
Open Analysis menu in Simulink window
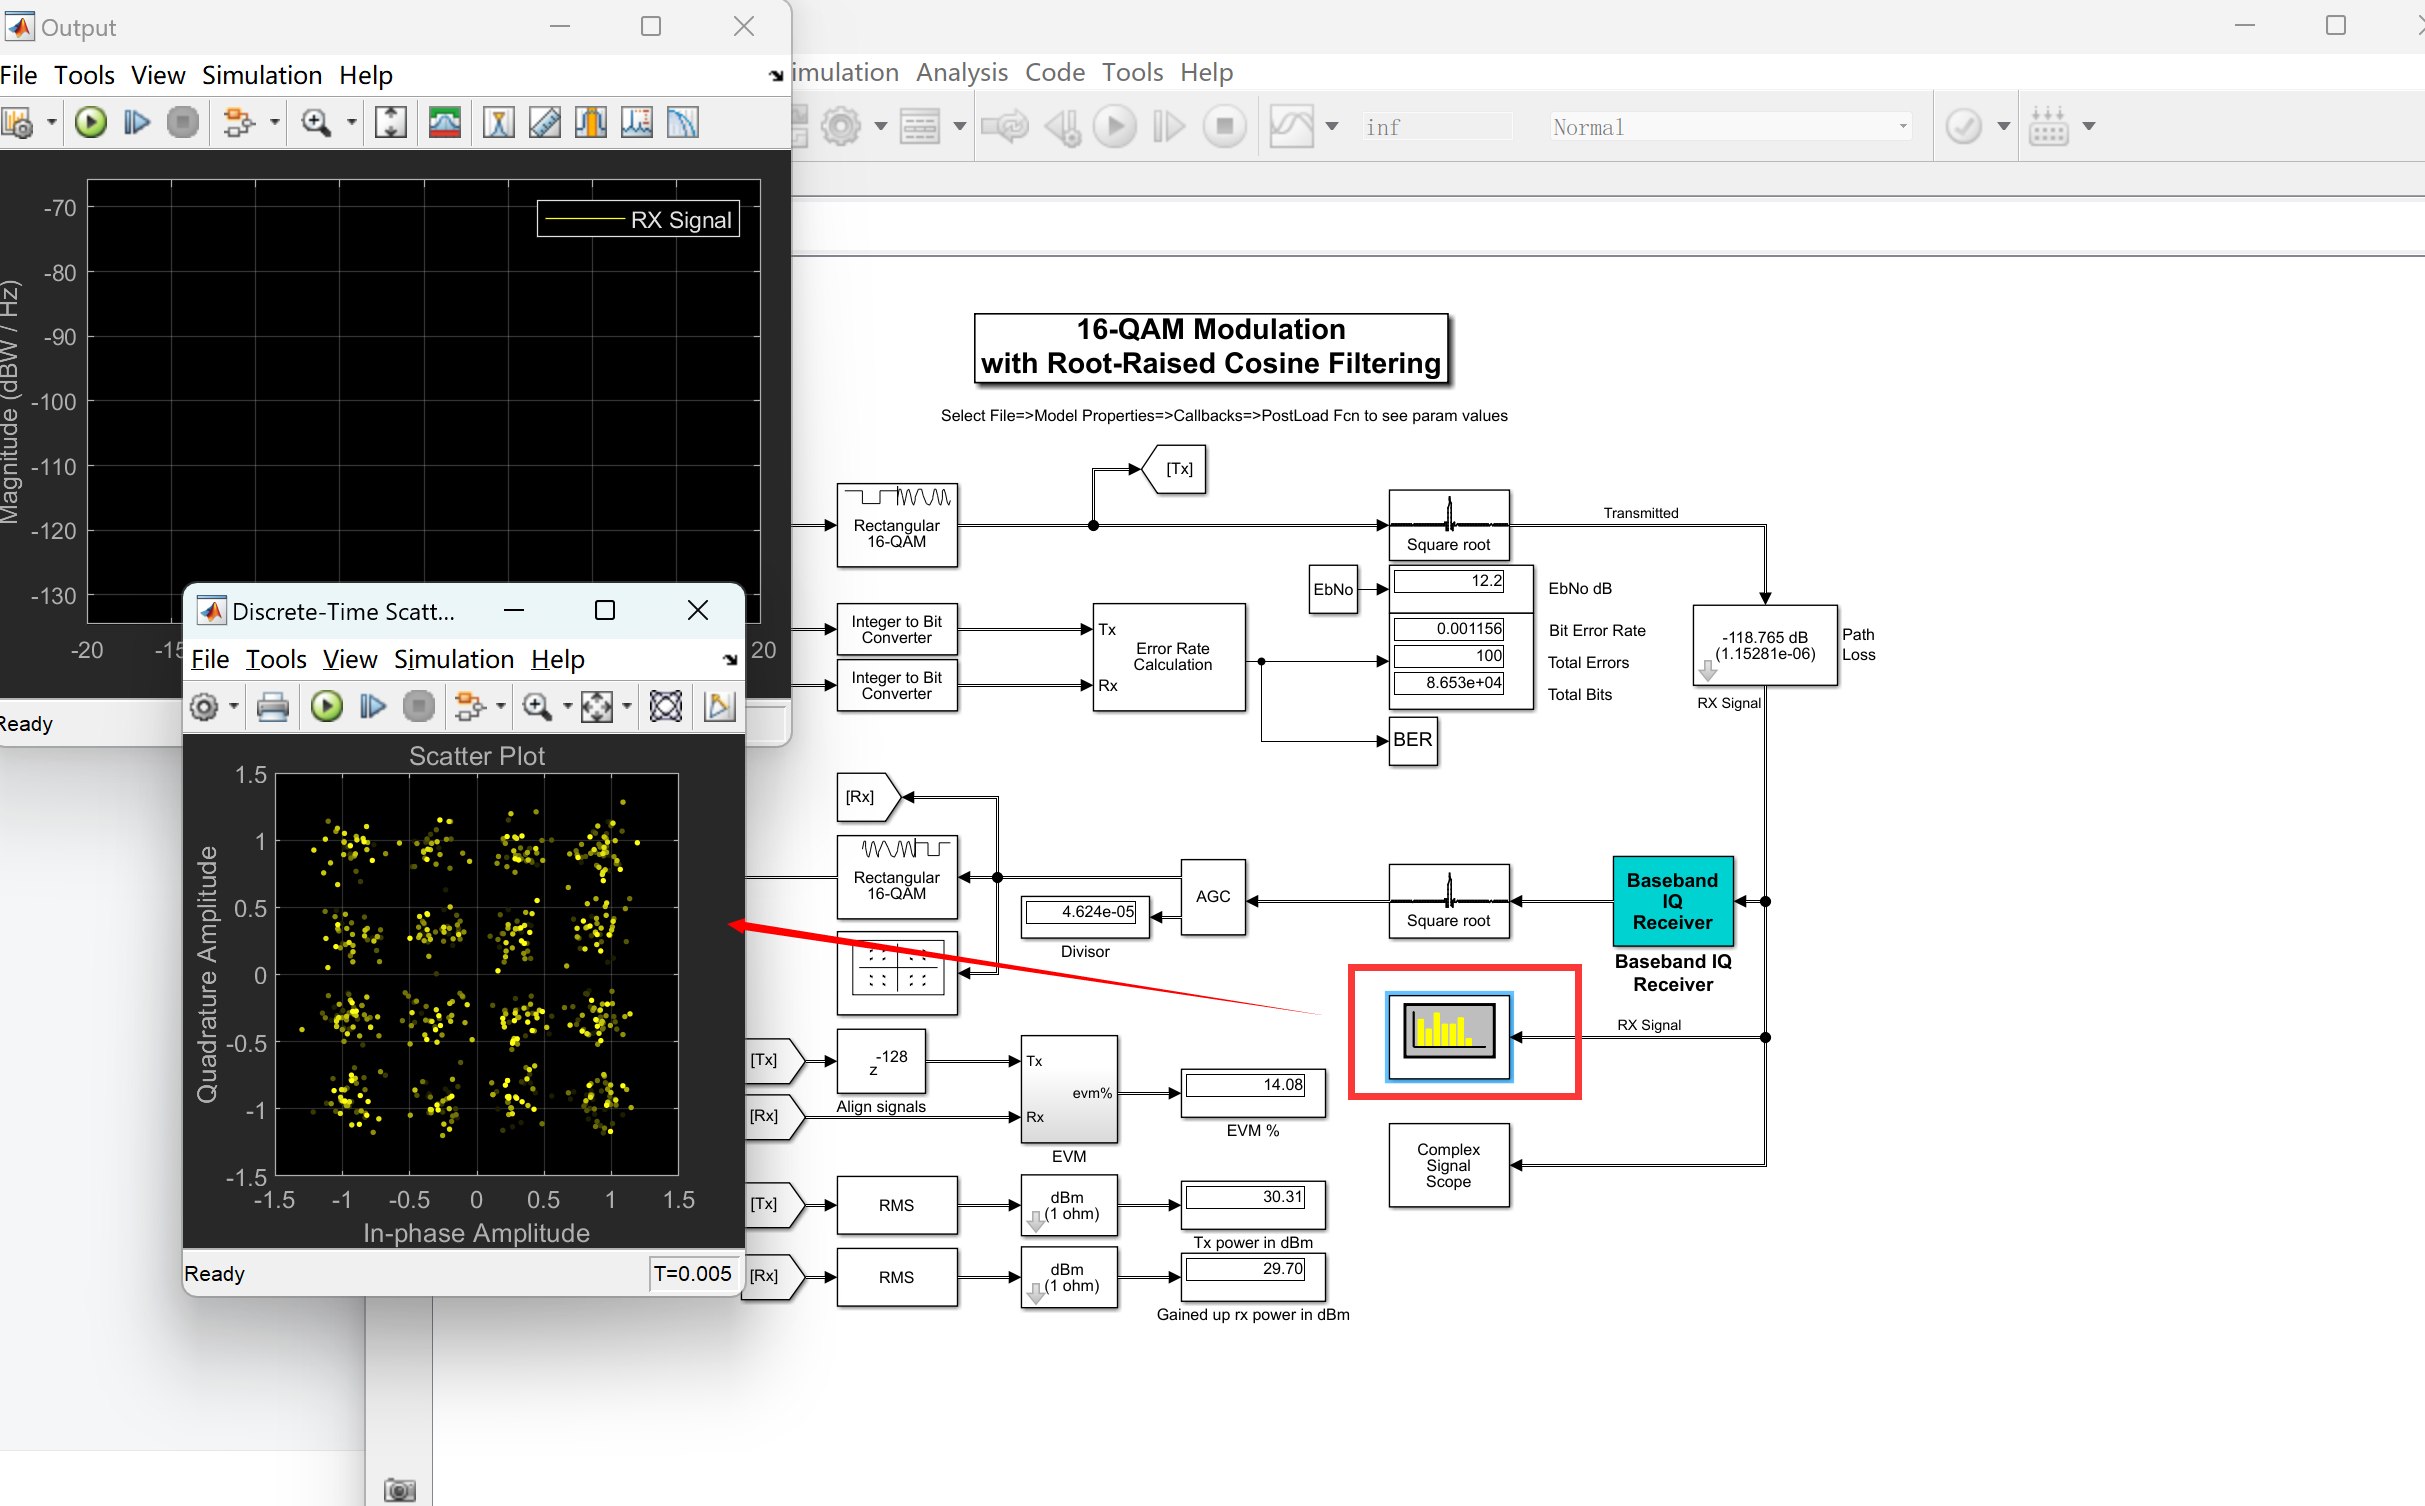(961, 73)
